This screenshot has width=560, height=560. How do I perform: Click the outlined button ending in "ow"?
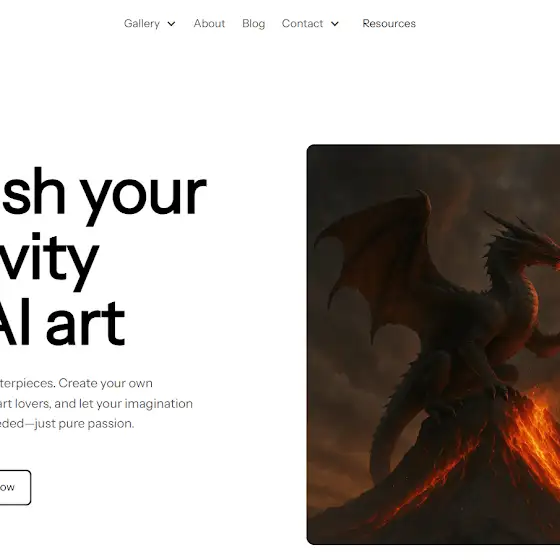point(14,487)
